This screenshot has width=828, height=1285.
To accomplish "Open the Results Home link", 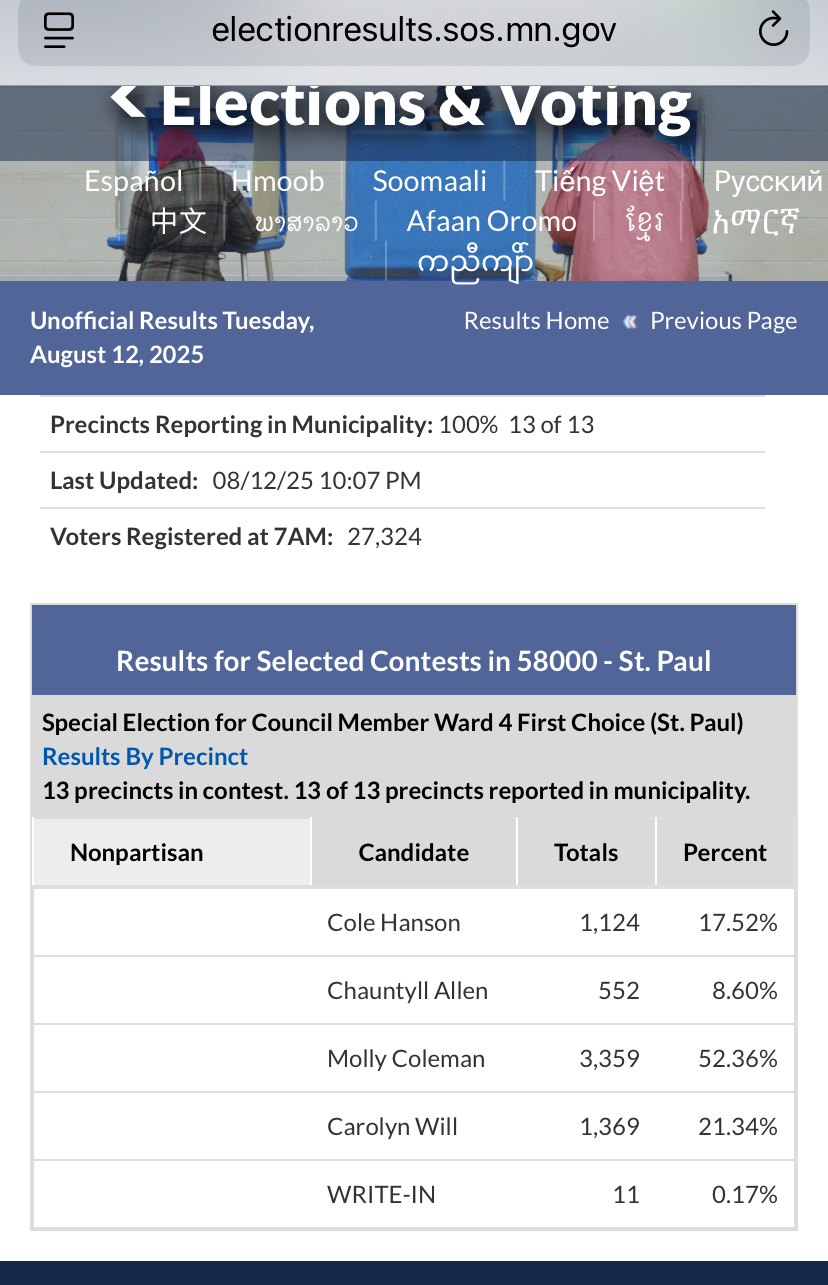I will (536, 321).
